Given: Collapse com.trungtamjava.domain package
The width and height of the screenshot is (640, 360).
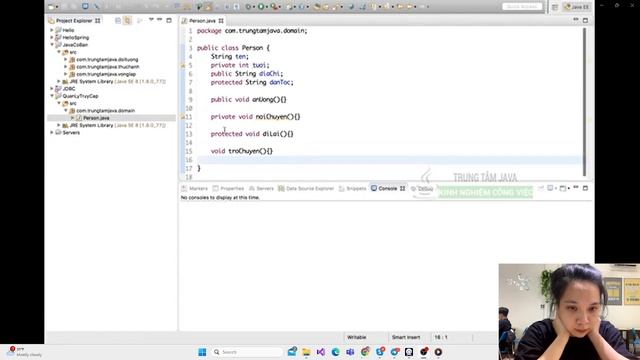Looking at the screenshot, I should 66,111.
